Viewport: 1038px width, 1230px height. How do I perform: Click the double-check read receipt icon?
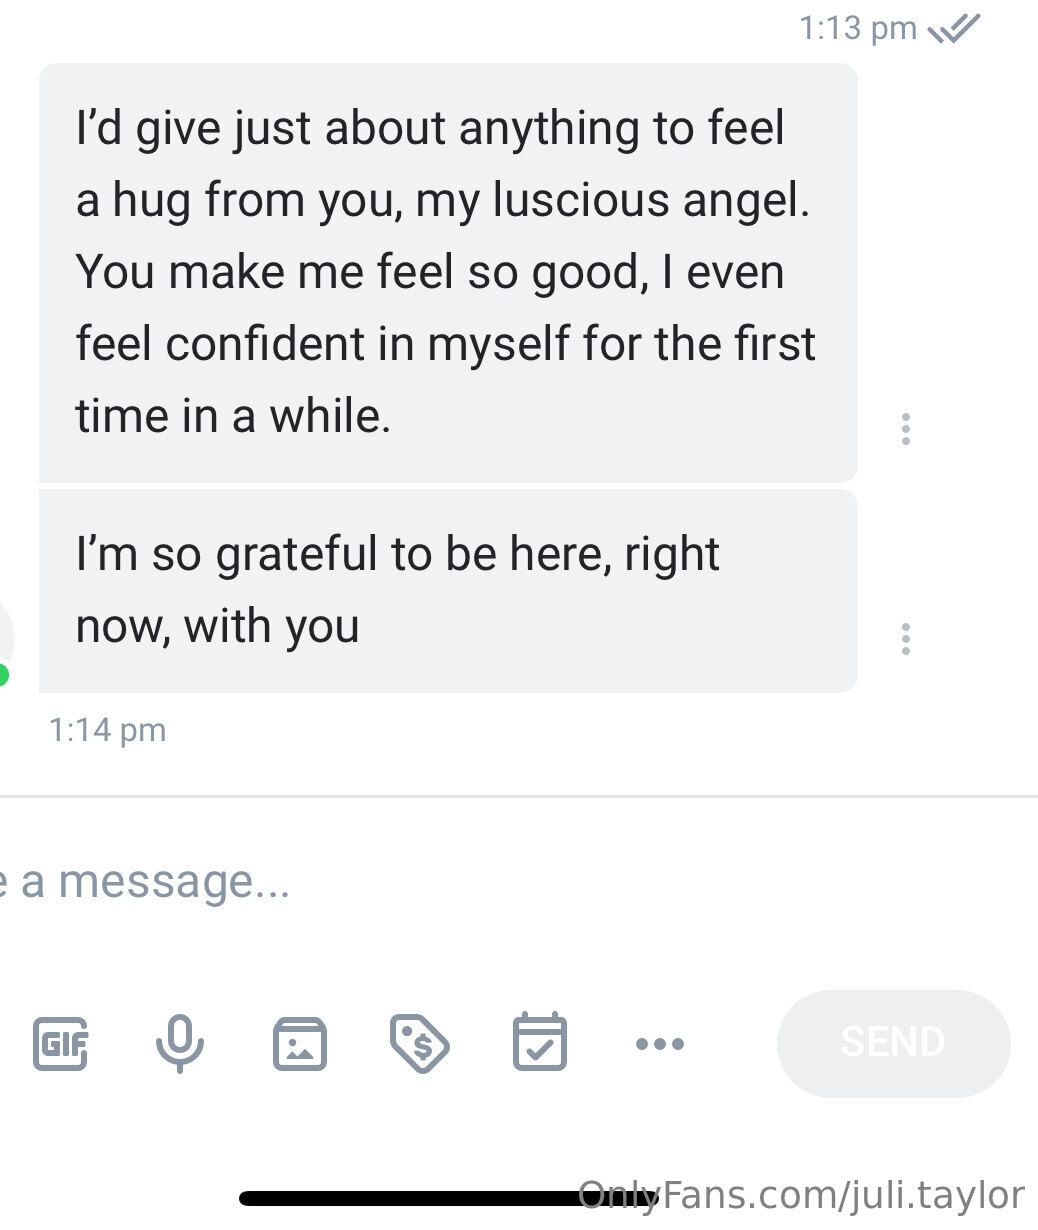pos(954,28)
